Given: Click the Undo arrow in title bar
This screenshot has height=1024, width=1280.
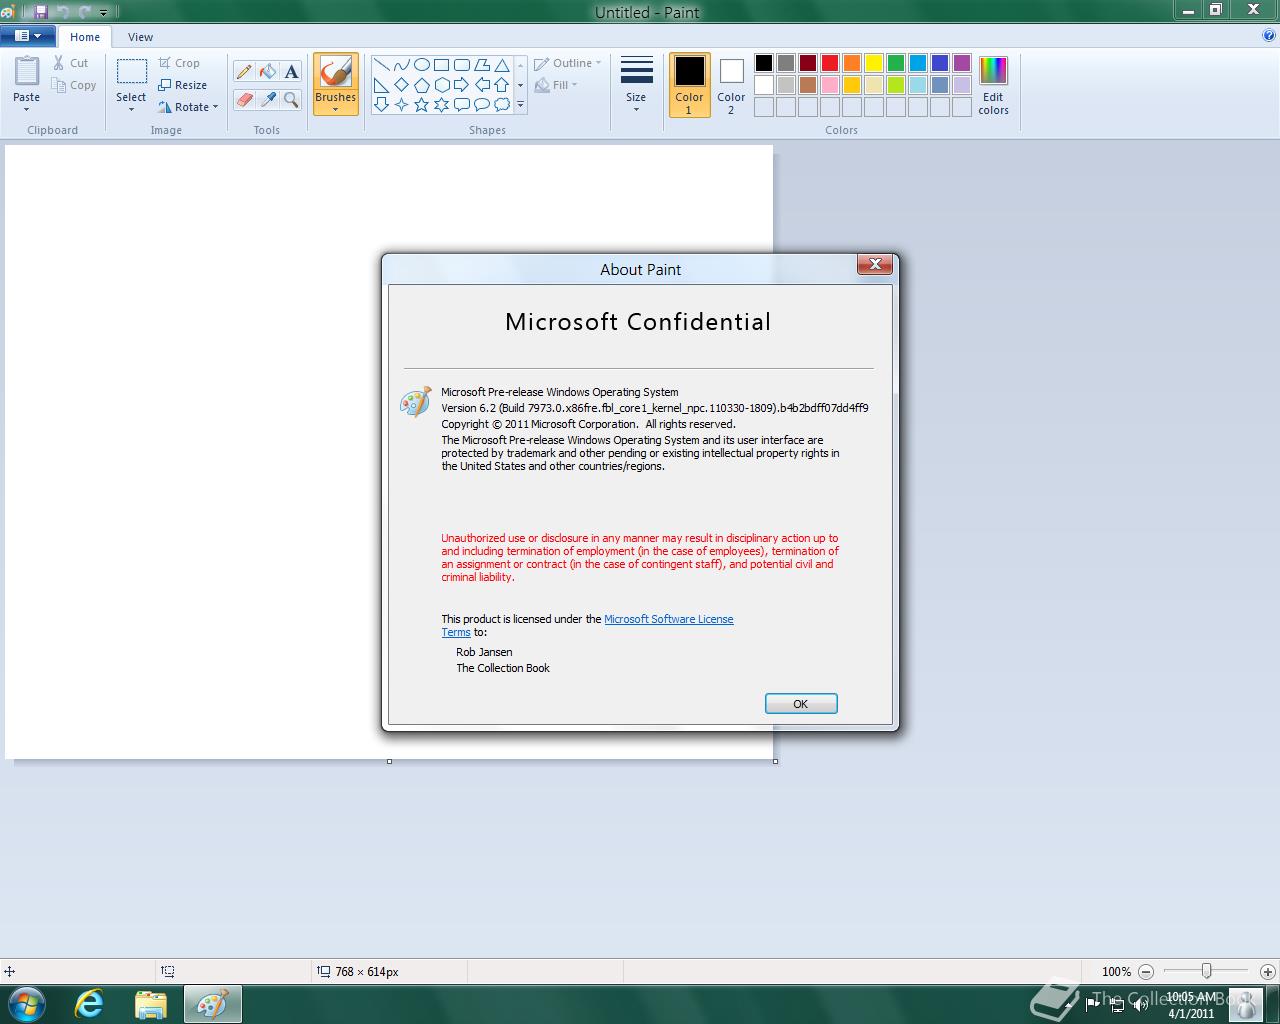Looking at the screenshot, I should (63, 12).
